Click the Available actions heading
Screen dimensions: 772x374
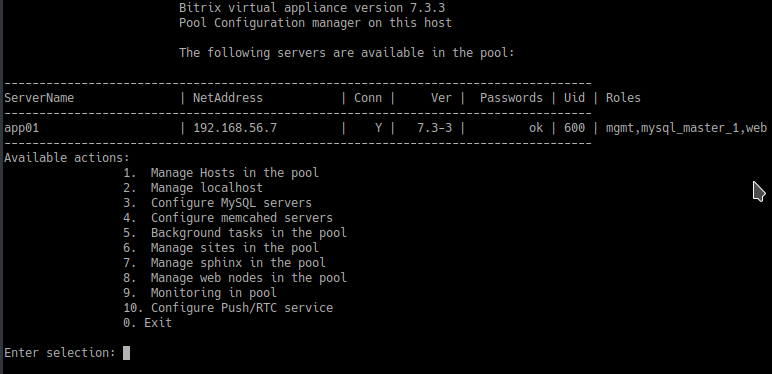coord(66,157)
